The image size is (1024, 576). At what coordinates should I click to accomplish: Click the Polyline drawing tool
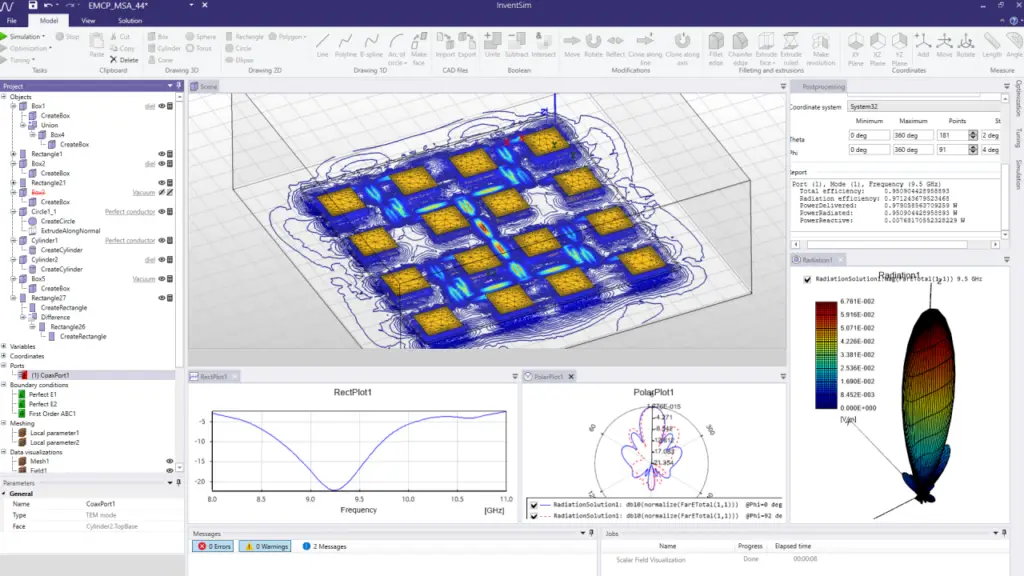tap(346, 46)
